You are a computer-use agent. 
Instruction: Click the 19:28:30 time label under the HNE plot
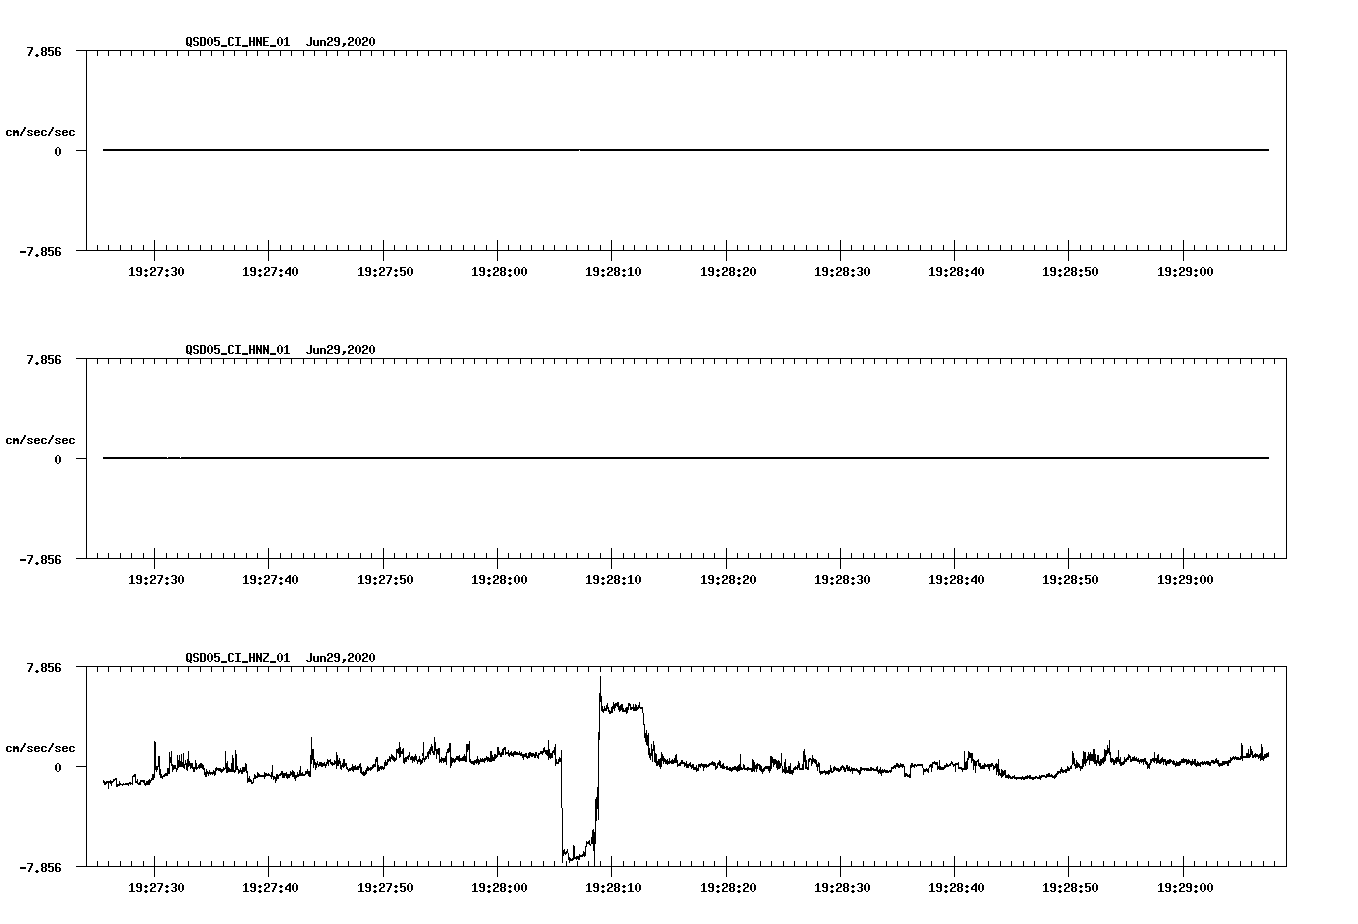[x=842, y=272]
